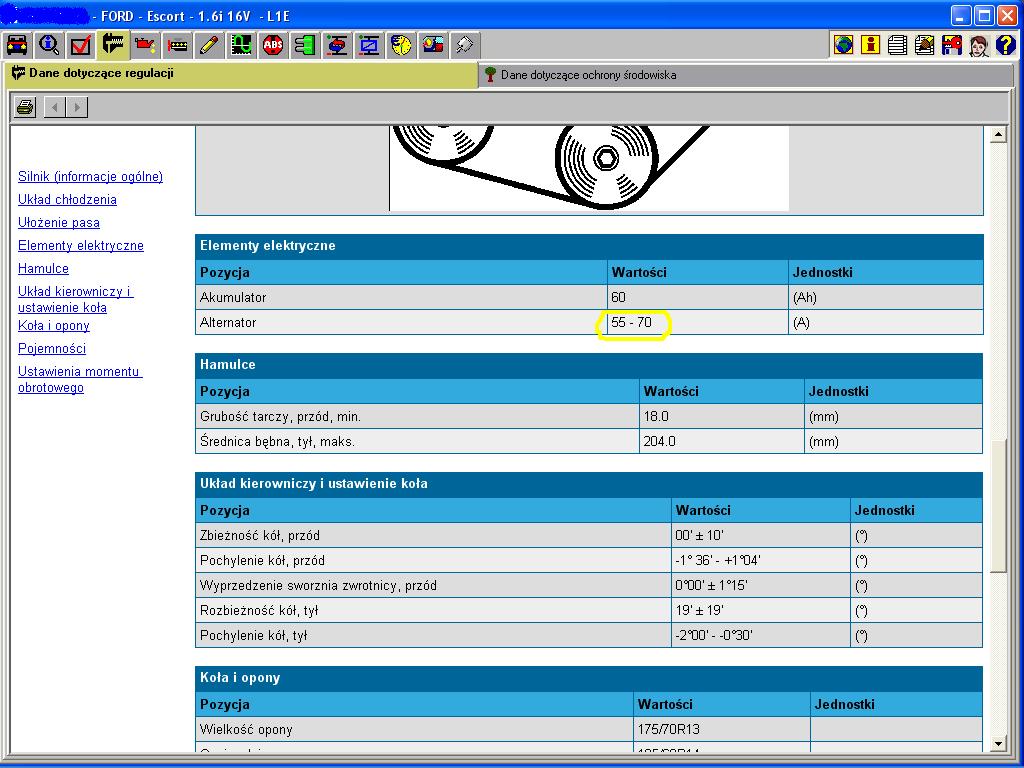Switch to Dane dotyczące ochrony środowiska tab

[x=588, y=75]
